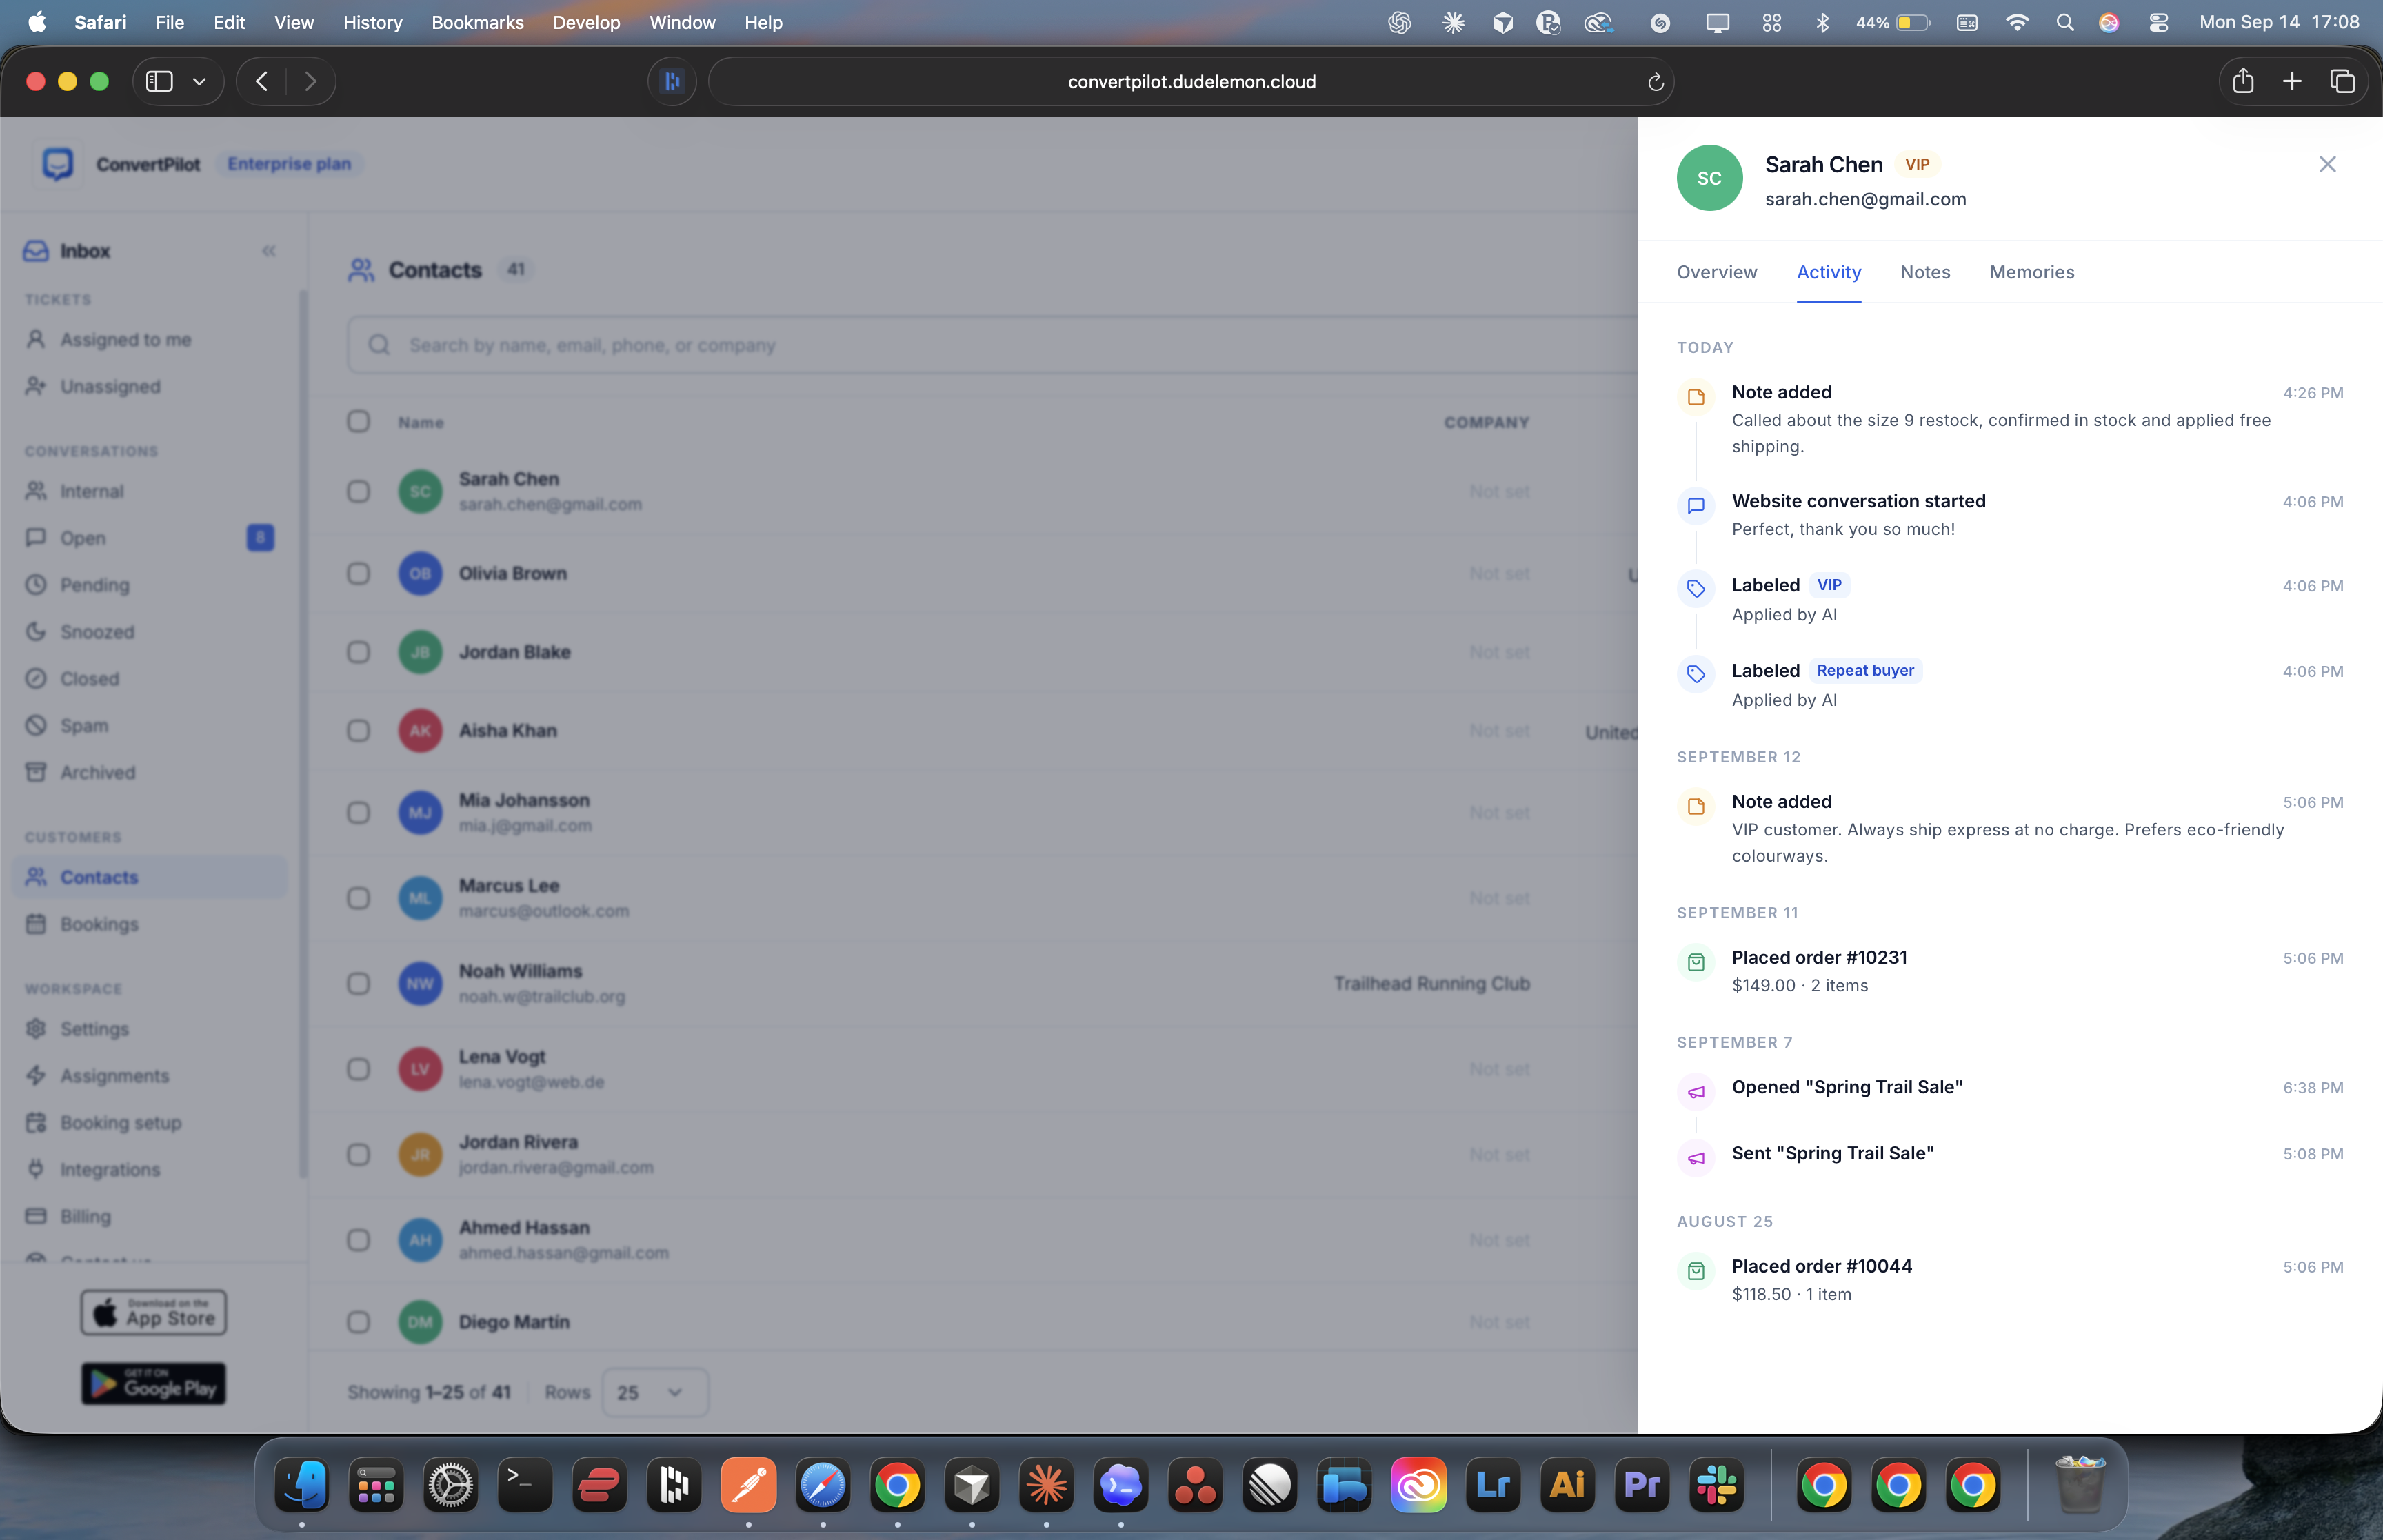This screenshot has width=2383, height=1540.
Task: Click Get it on Google Play badge
Action: click(x=153, y=1384)
